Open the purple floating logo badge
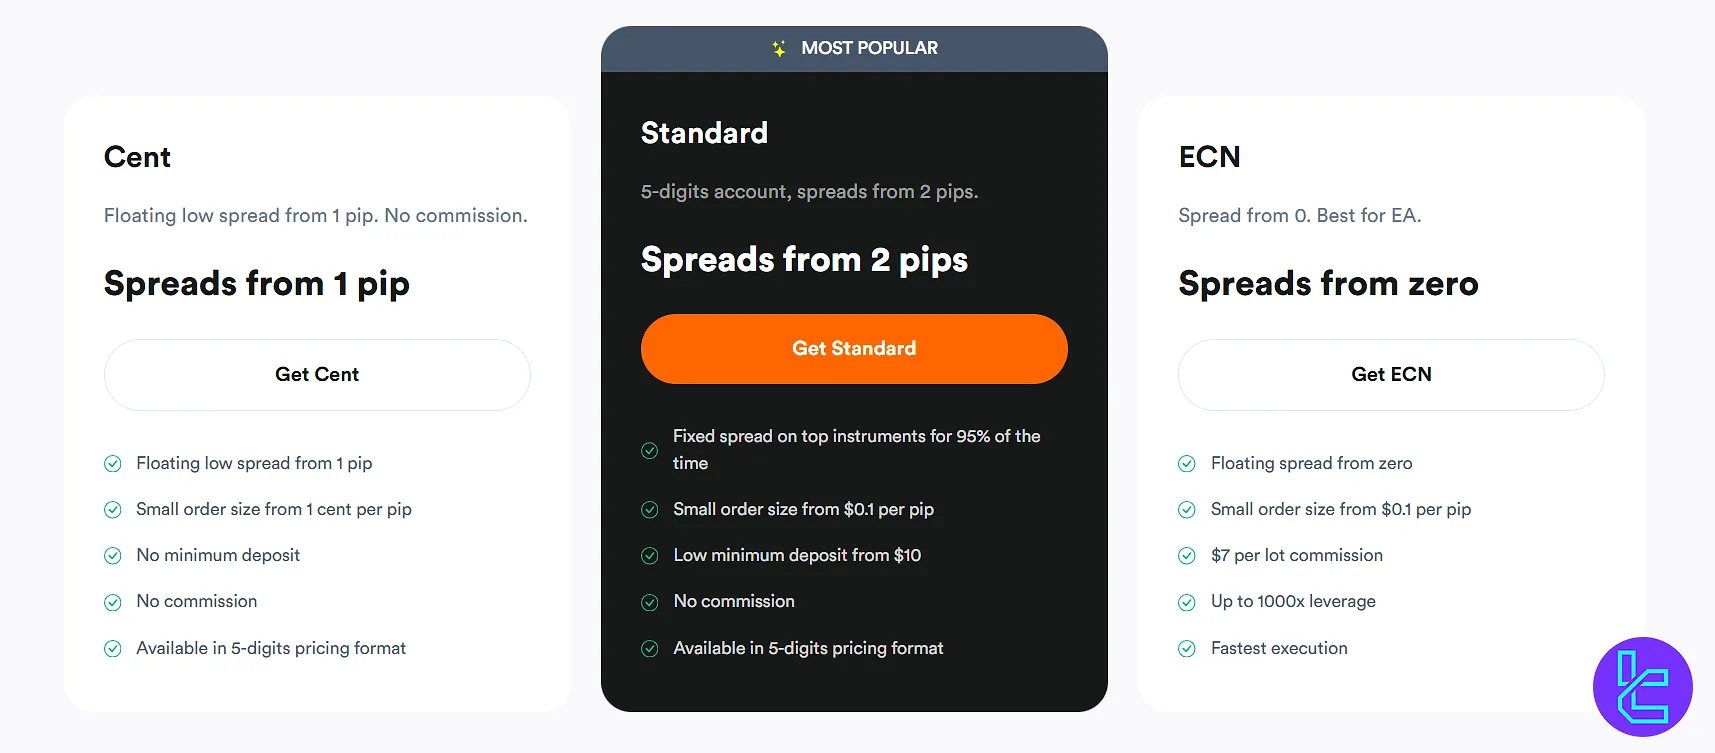The image size is (1715, 753). [x=1642, y=687]
